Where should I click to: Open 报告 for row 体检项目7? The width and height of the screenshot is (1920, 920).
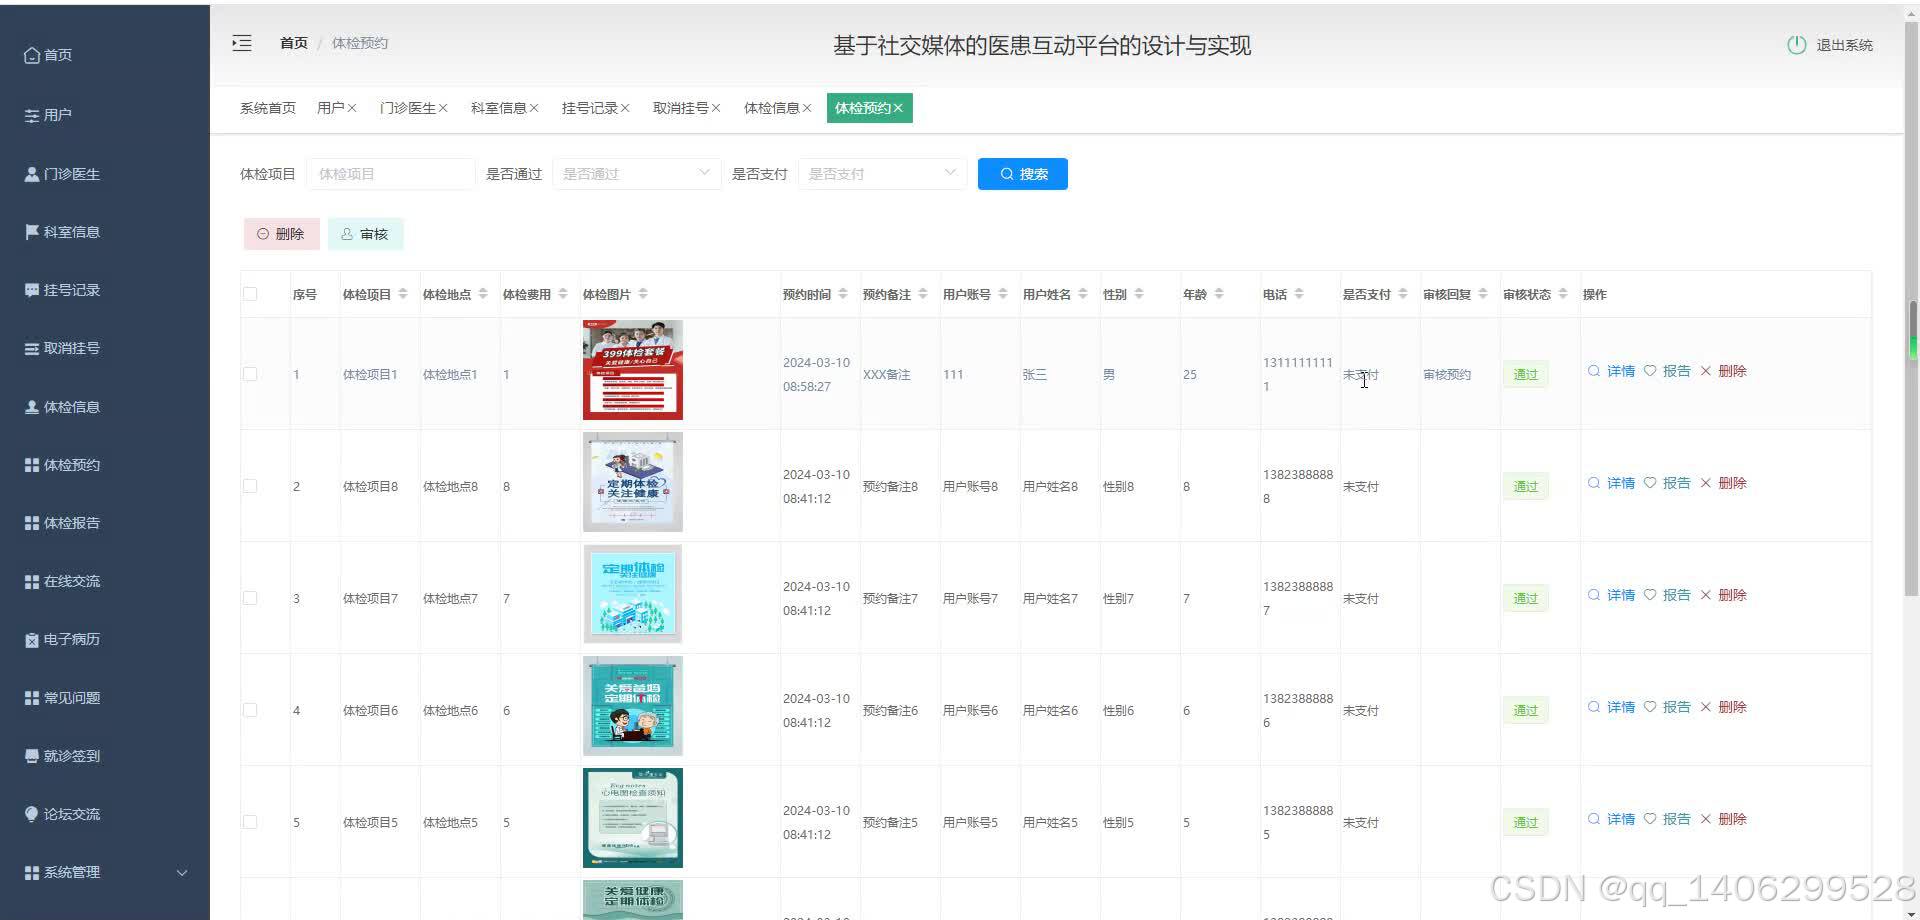(1668, 595)
